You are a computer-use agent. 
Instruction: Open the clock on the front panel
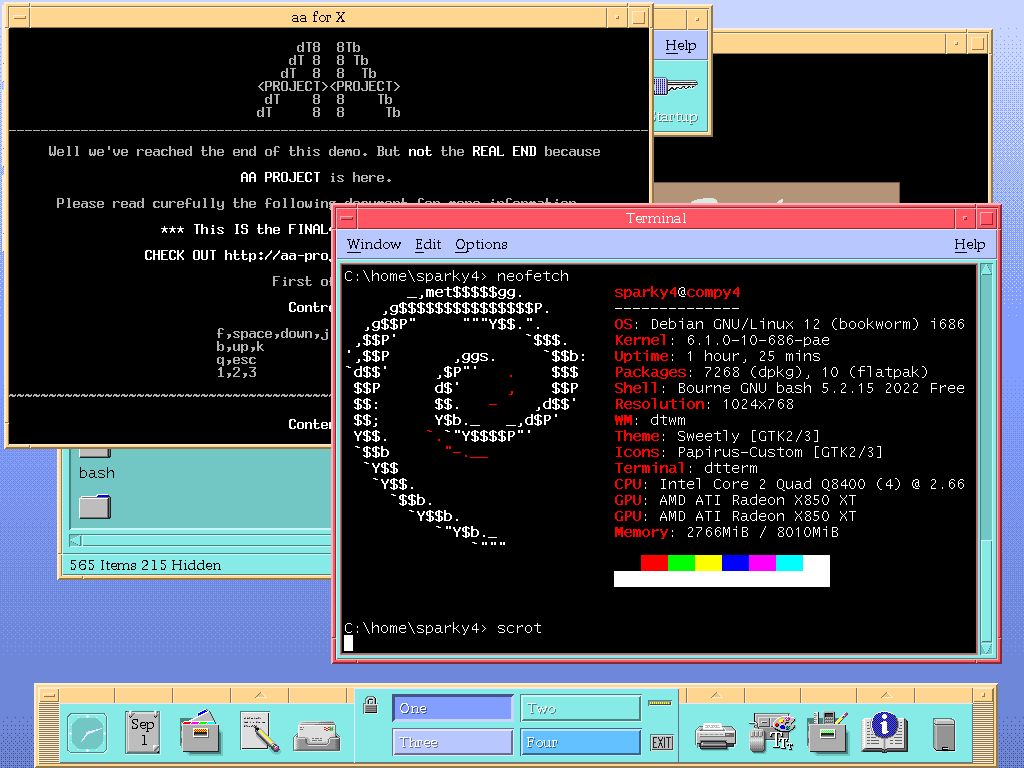tap(86, 734)
